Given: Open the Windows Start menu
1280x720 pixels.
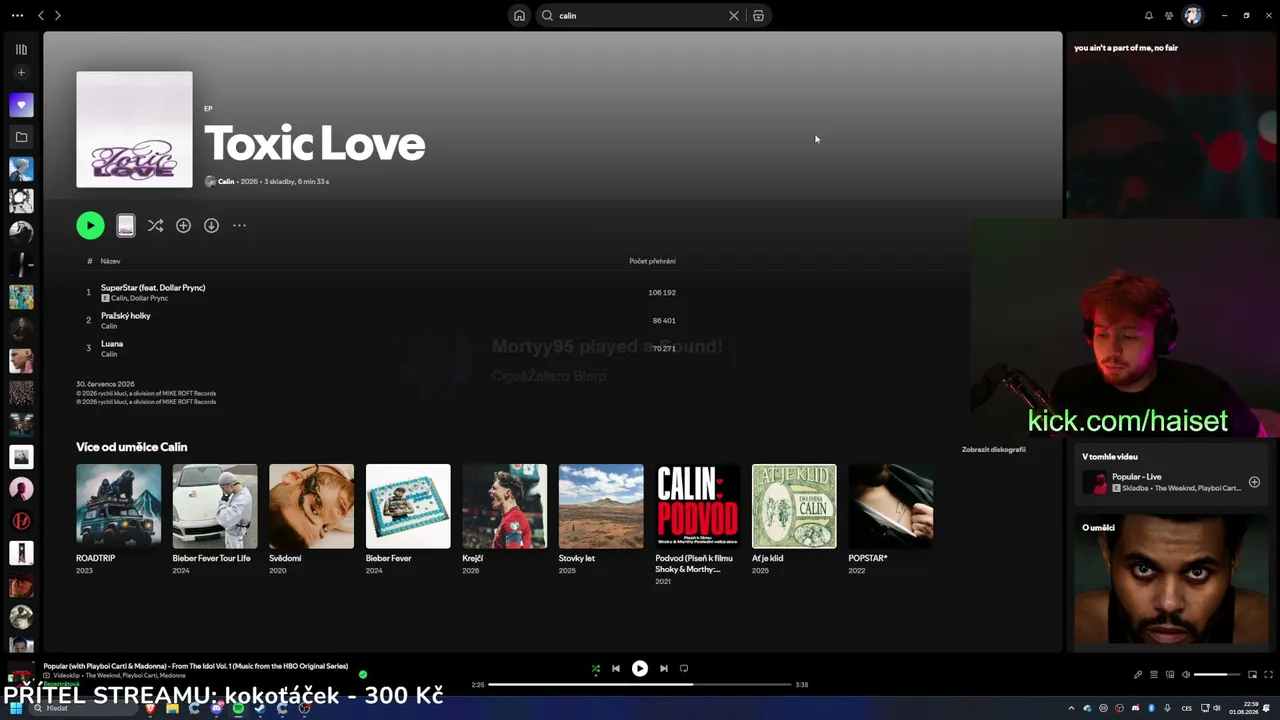Looking at the screenshot, I should [16, 709].
